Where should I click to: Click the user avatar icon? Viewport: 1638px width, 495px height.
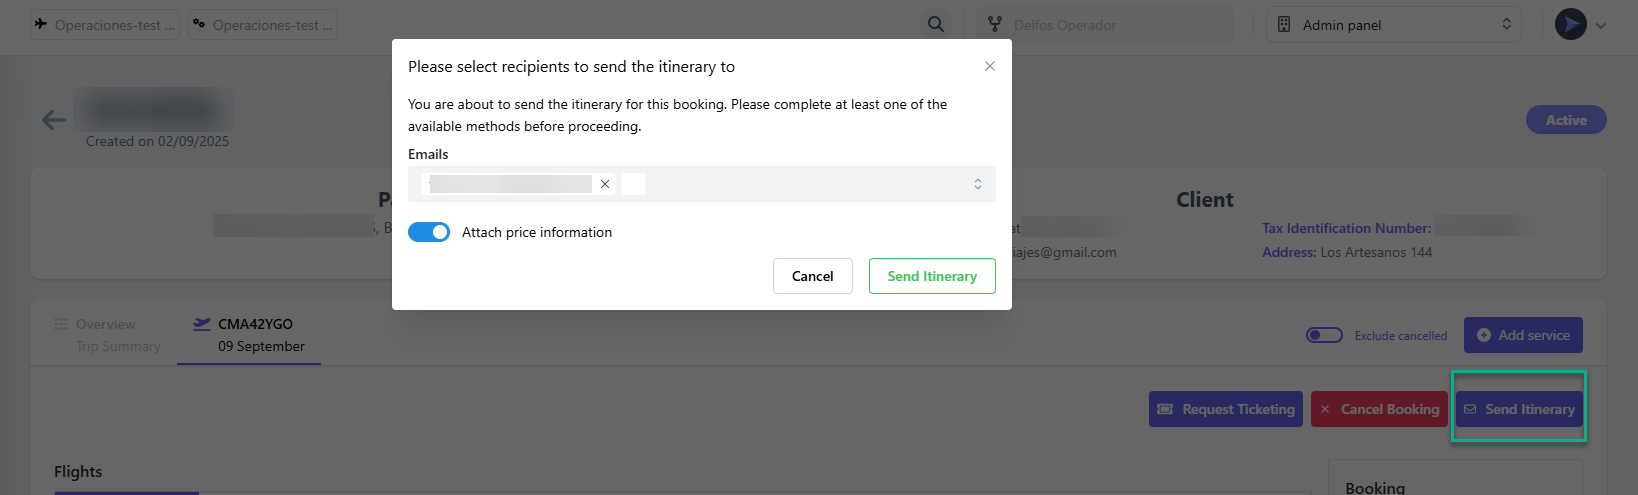(1570, 25)
